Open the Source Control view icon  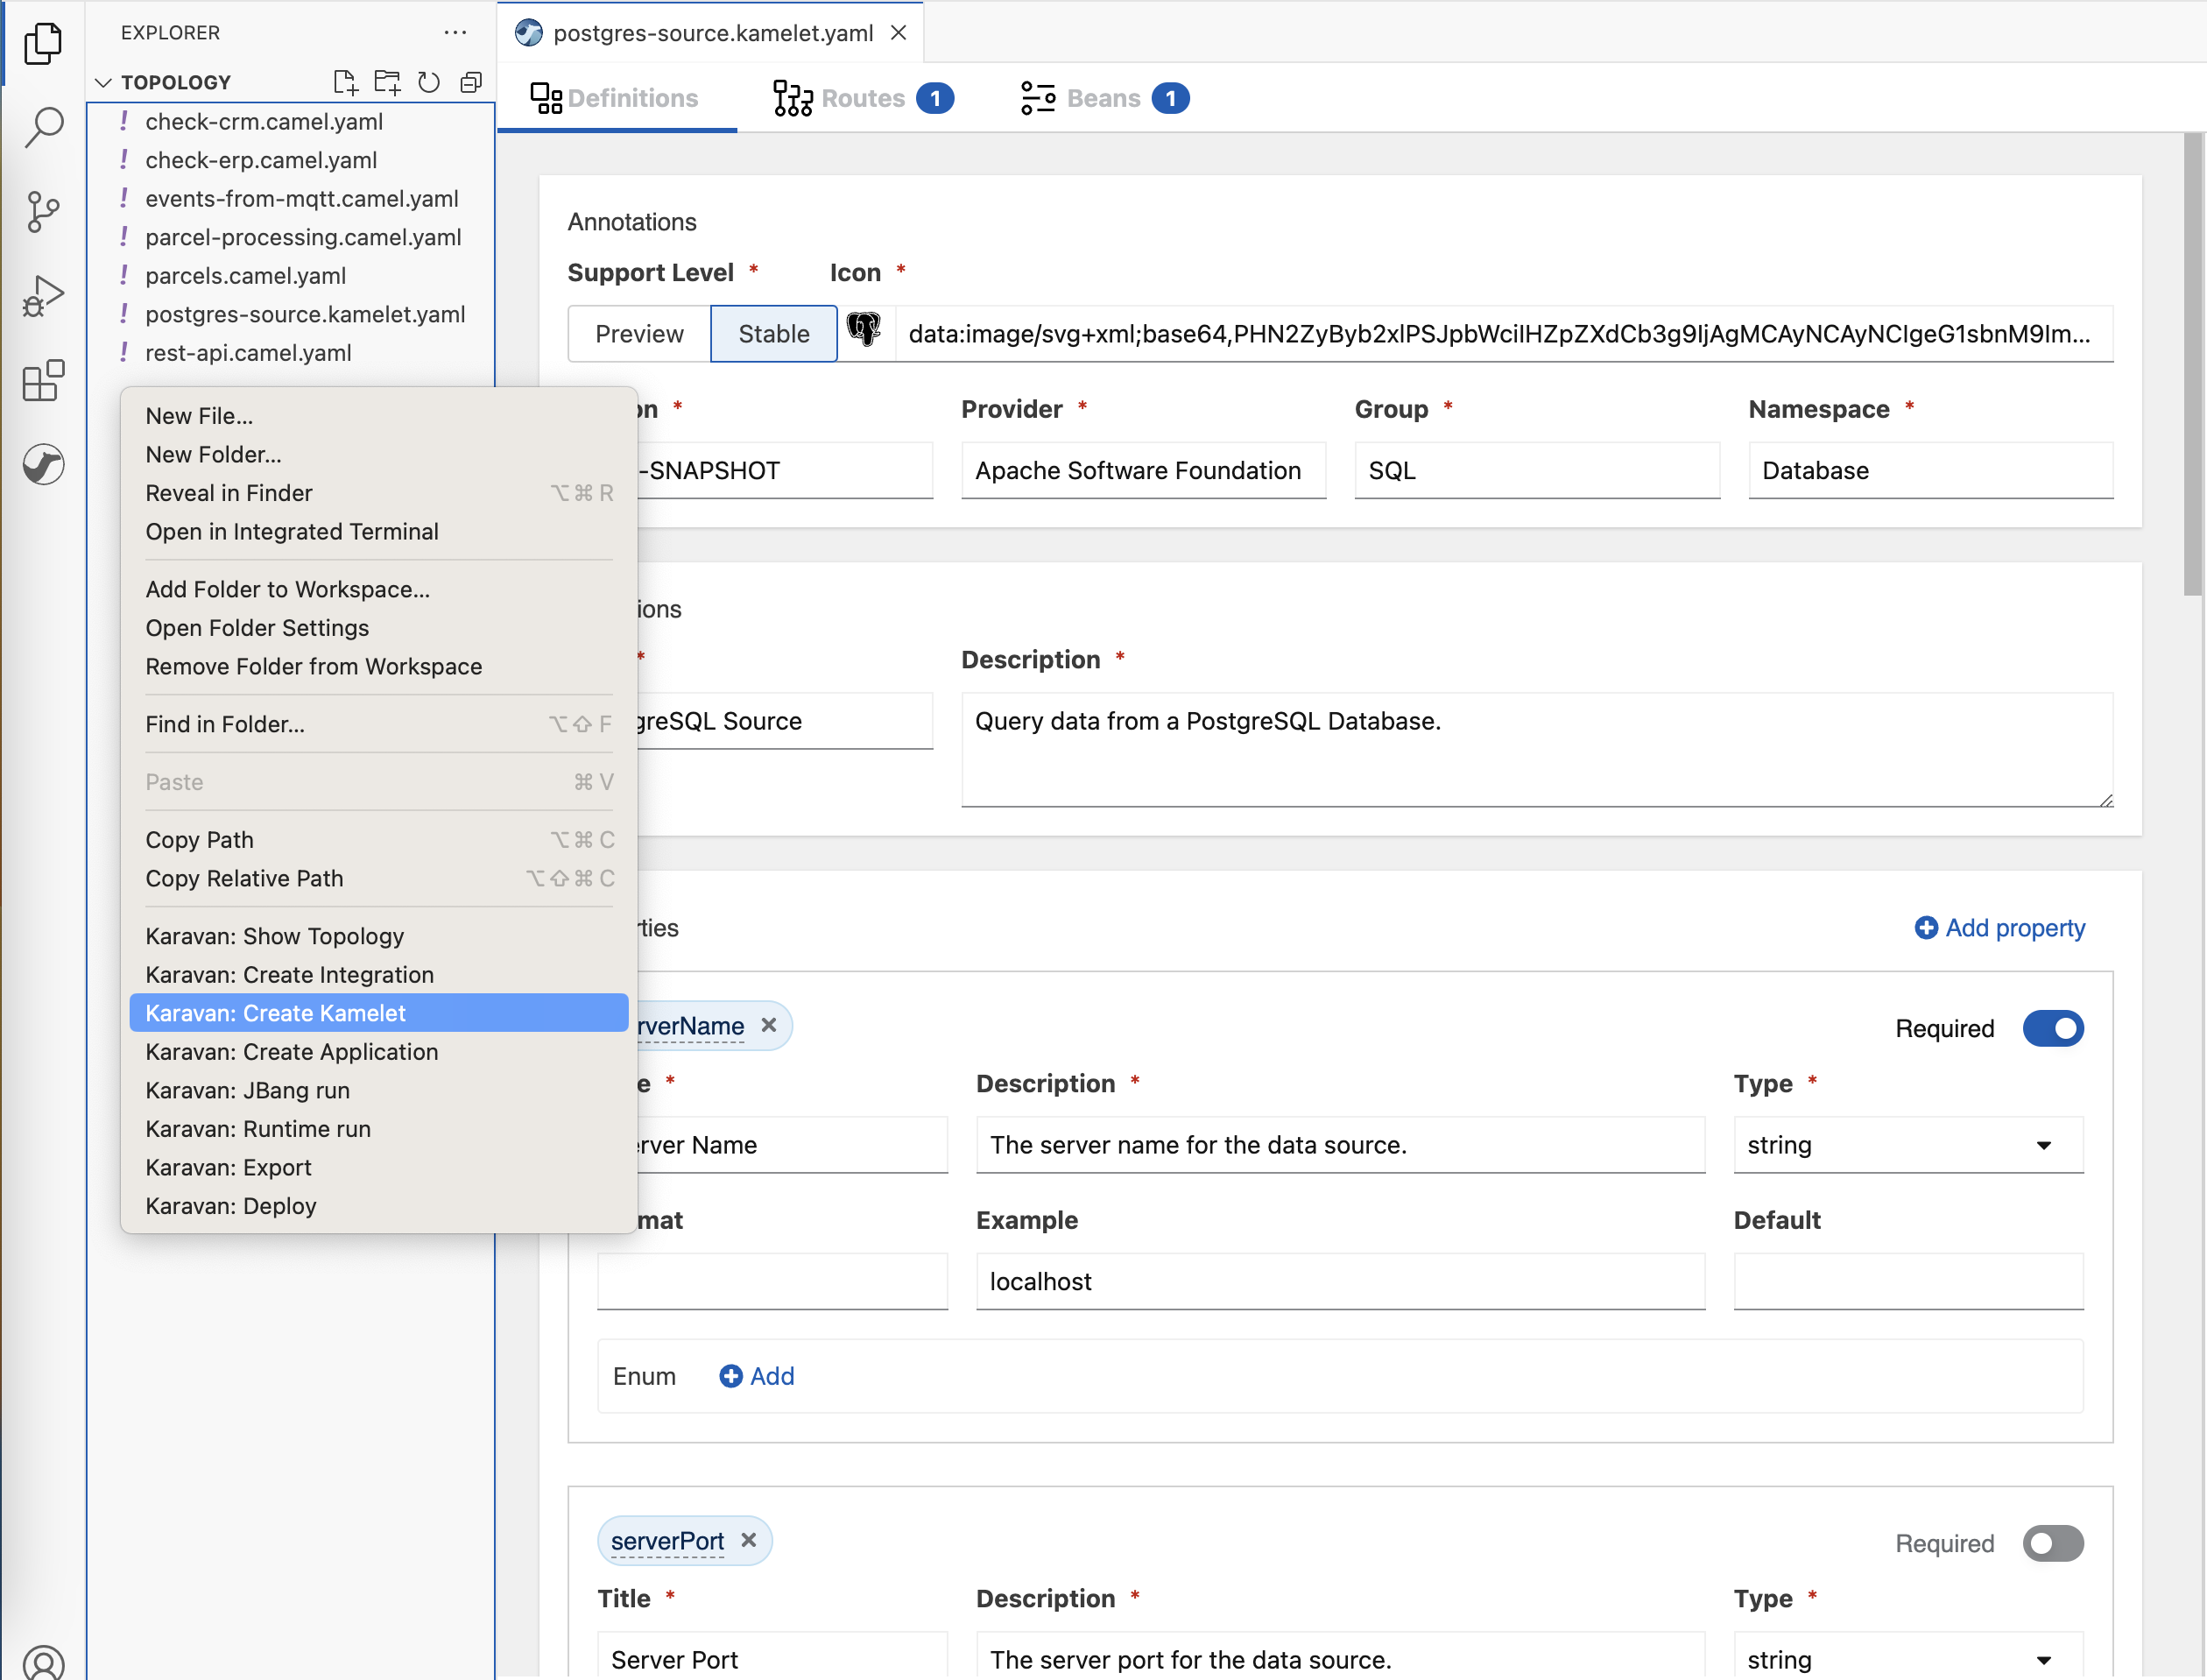44,211
